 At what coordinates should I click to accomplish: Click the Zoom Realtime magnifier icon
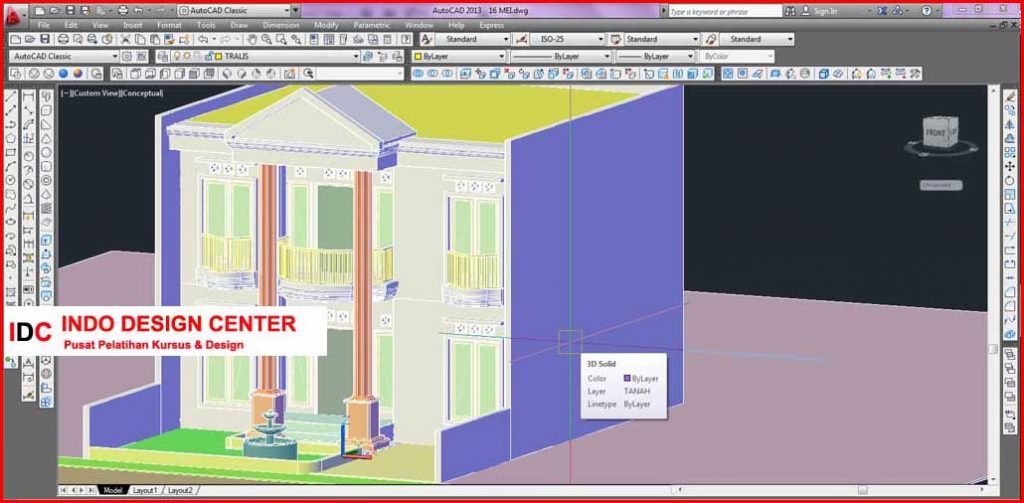267,39
